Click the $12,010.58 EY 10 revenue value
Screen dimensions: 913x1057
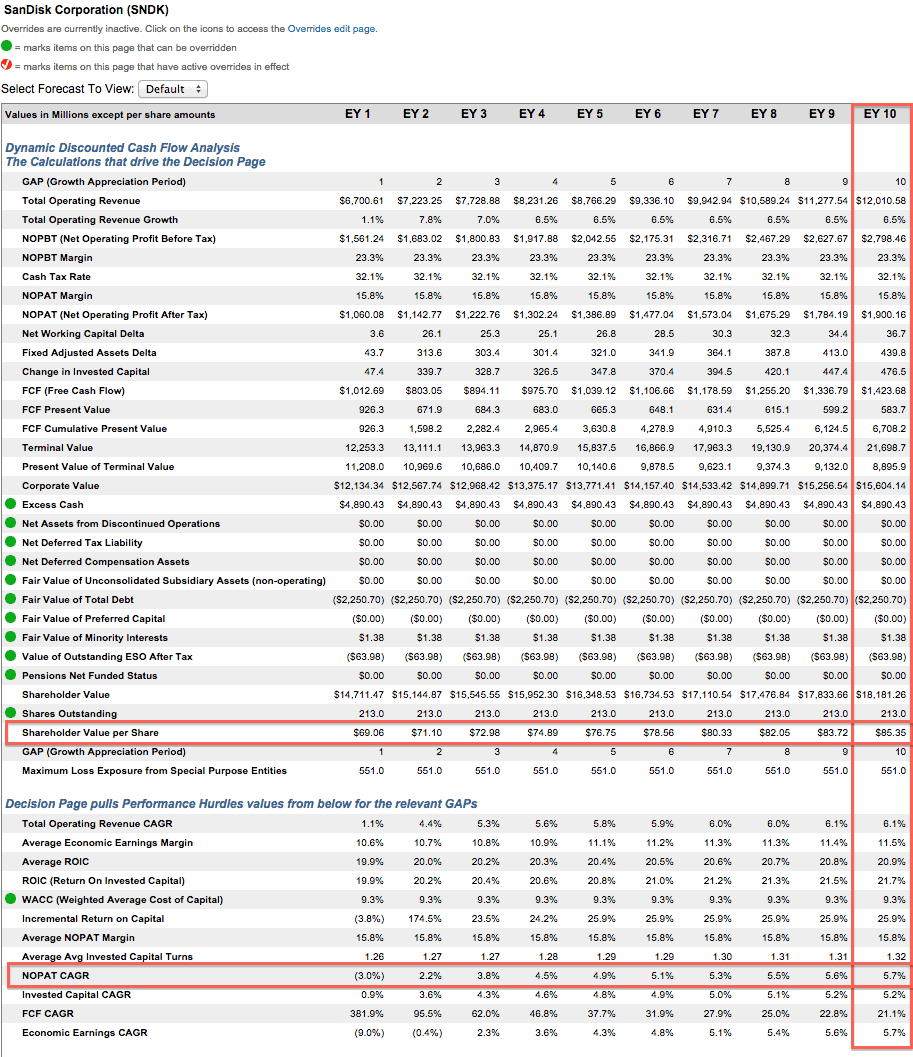(x=881, y=201)
